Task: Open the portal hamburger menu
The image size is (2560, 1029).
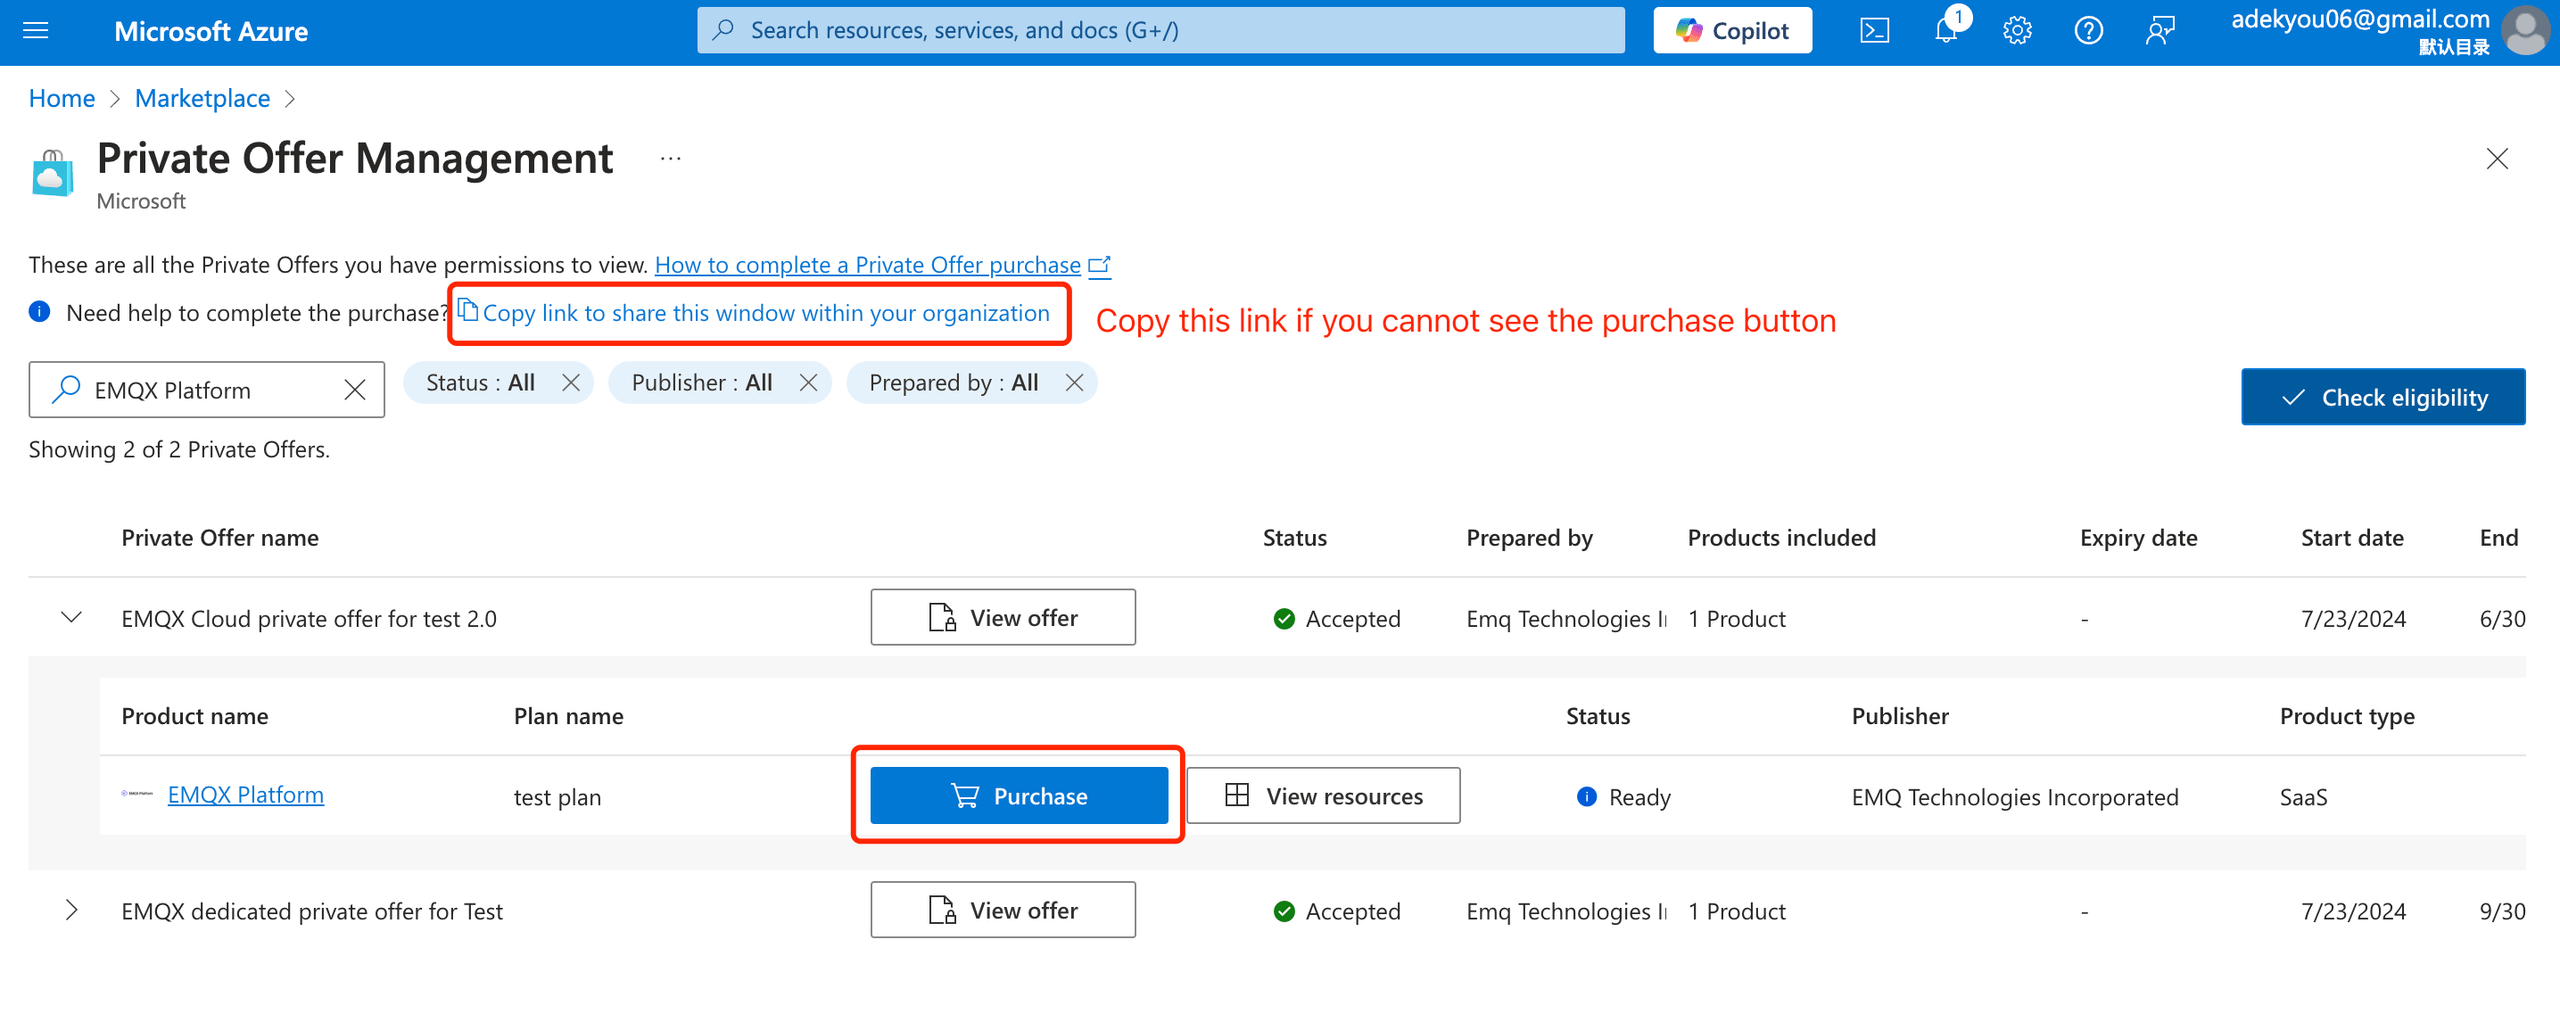Action: (x=35, y=30)
